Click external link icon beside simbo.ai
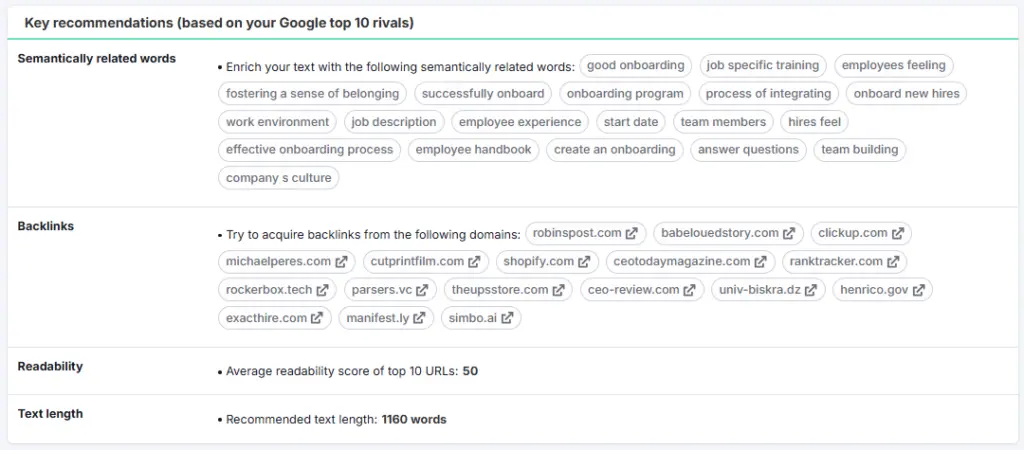 pyautogui.click(x=507, y=318)
